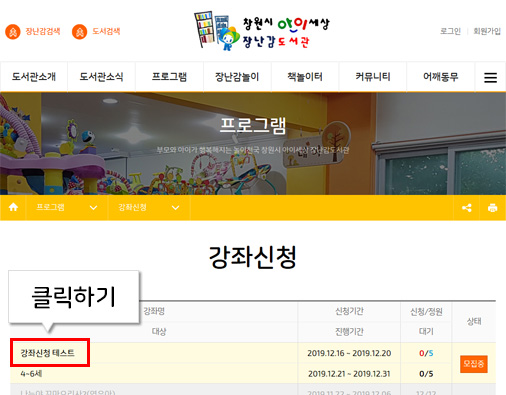Click the 도서검색 orange icon
The height and width of the screenshot is (395, 506).
tap(79, 32)
